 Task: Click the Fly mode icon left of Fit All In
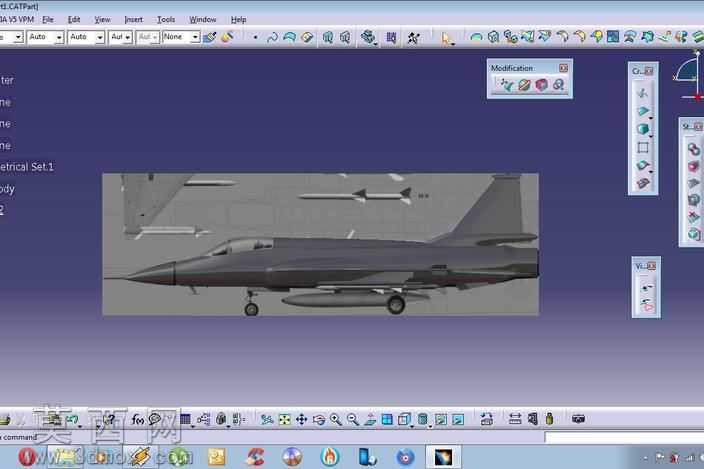(x=267, y=420)
